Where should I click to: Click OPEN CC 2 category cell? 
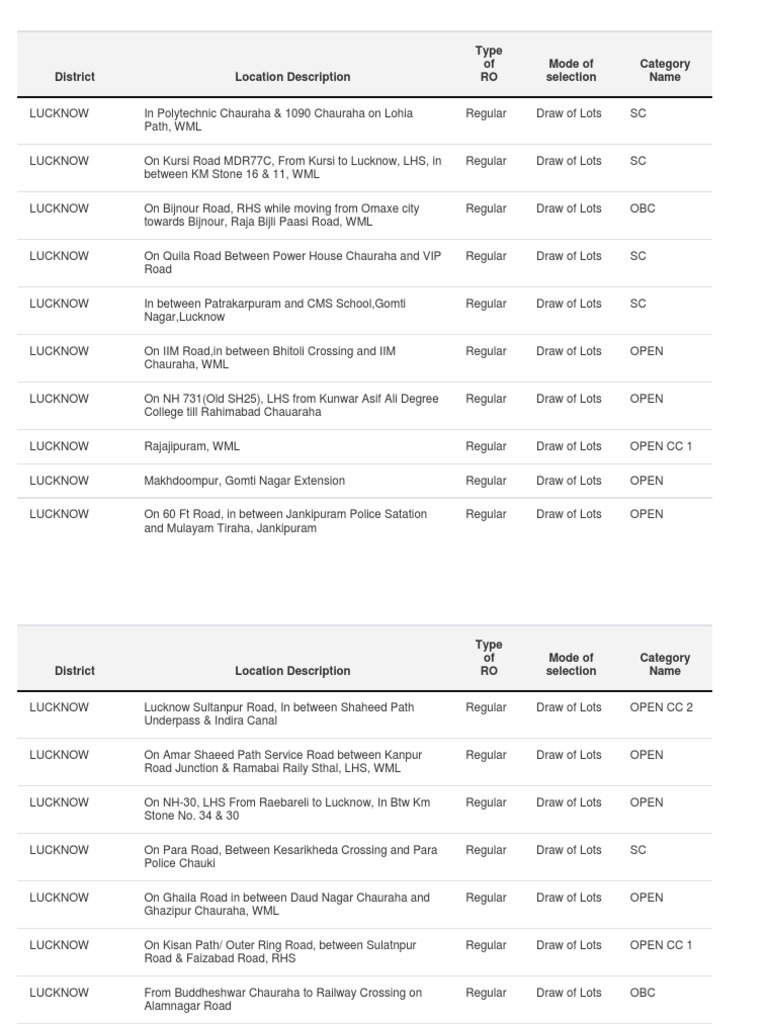(661, 708)
